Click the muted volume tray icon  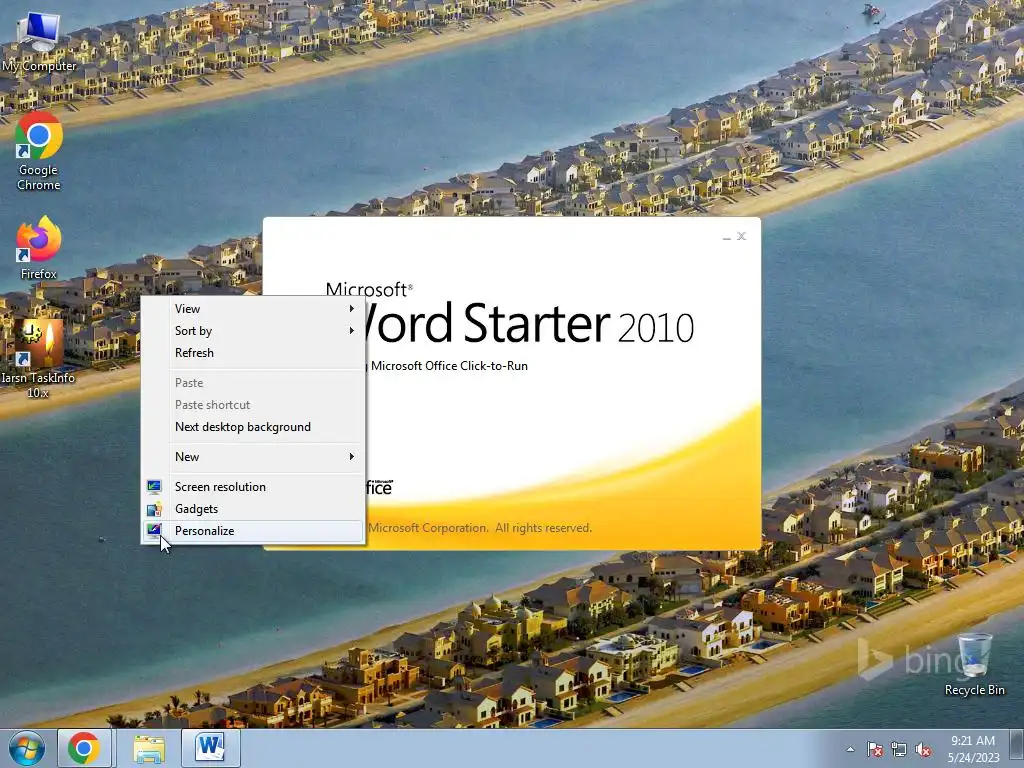(x=923, y=749)
